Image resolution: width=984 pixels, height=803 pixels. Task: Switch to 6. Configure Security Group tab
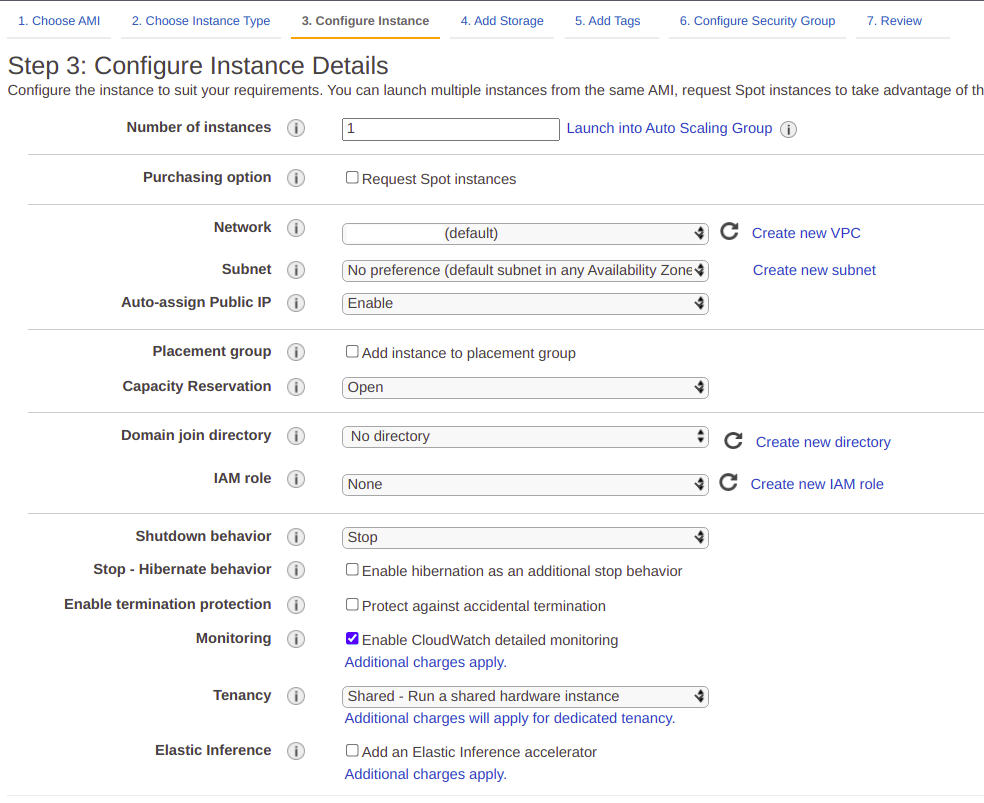coord(757,21)
